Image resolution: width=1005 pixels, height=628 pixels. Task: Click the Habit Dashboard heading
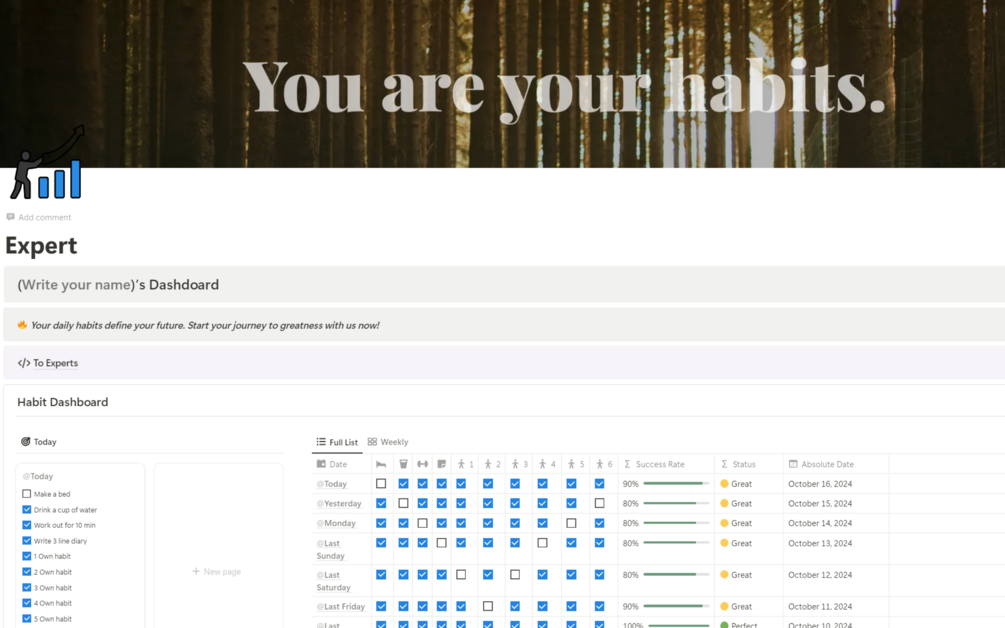click(x=63, y=402)
